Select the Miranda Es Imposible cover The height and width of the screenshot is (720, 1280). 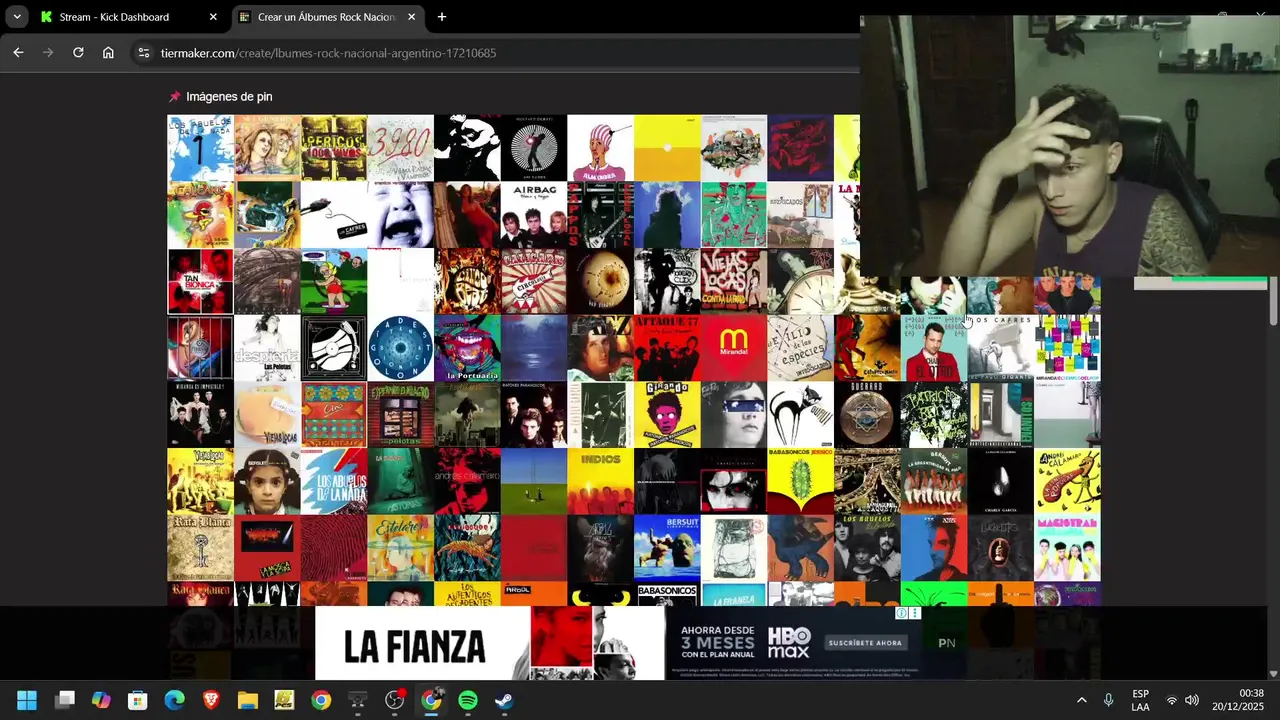[x=200, y=414]
